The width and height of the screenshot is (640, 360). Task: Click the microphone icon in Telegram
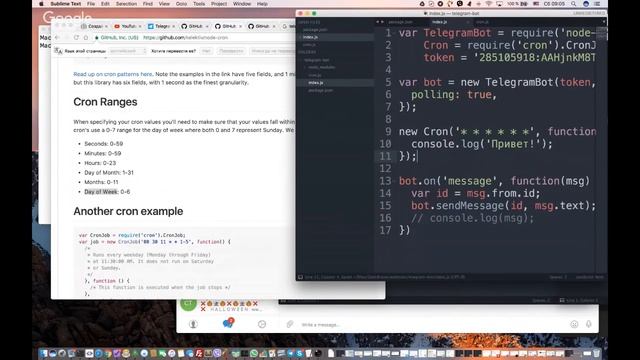coord(589,324)
